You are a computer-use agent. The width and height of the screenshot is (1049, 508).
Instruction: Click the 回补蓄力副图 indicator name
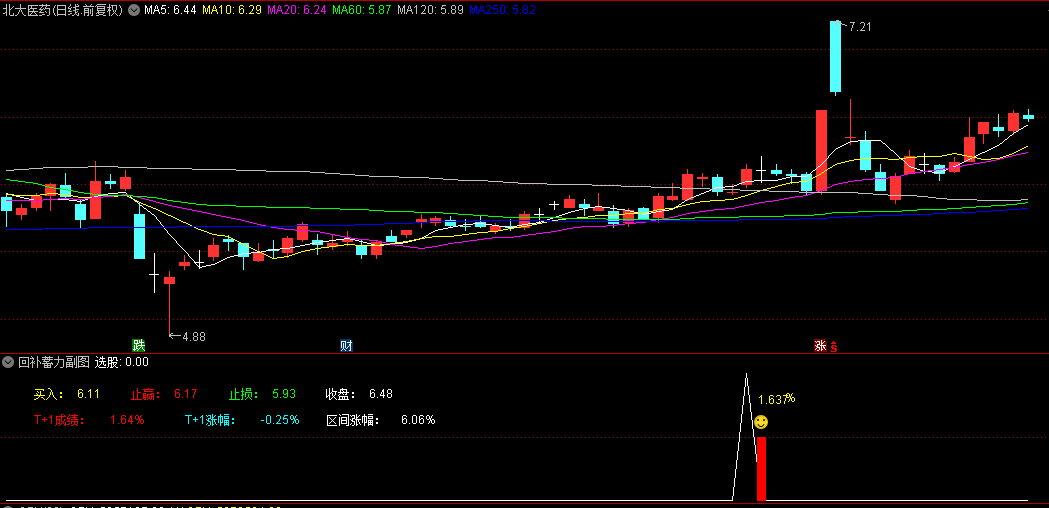point(54,362)
